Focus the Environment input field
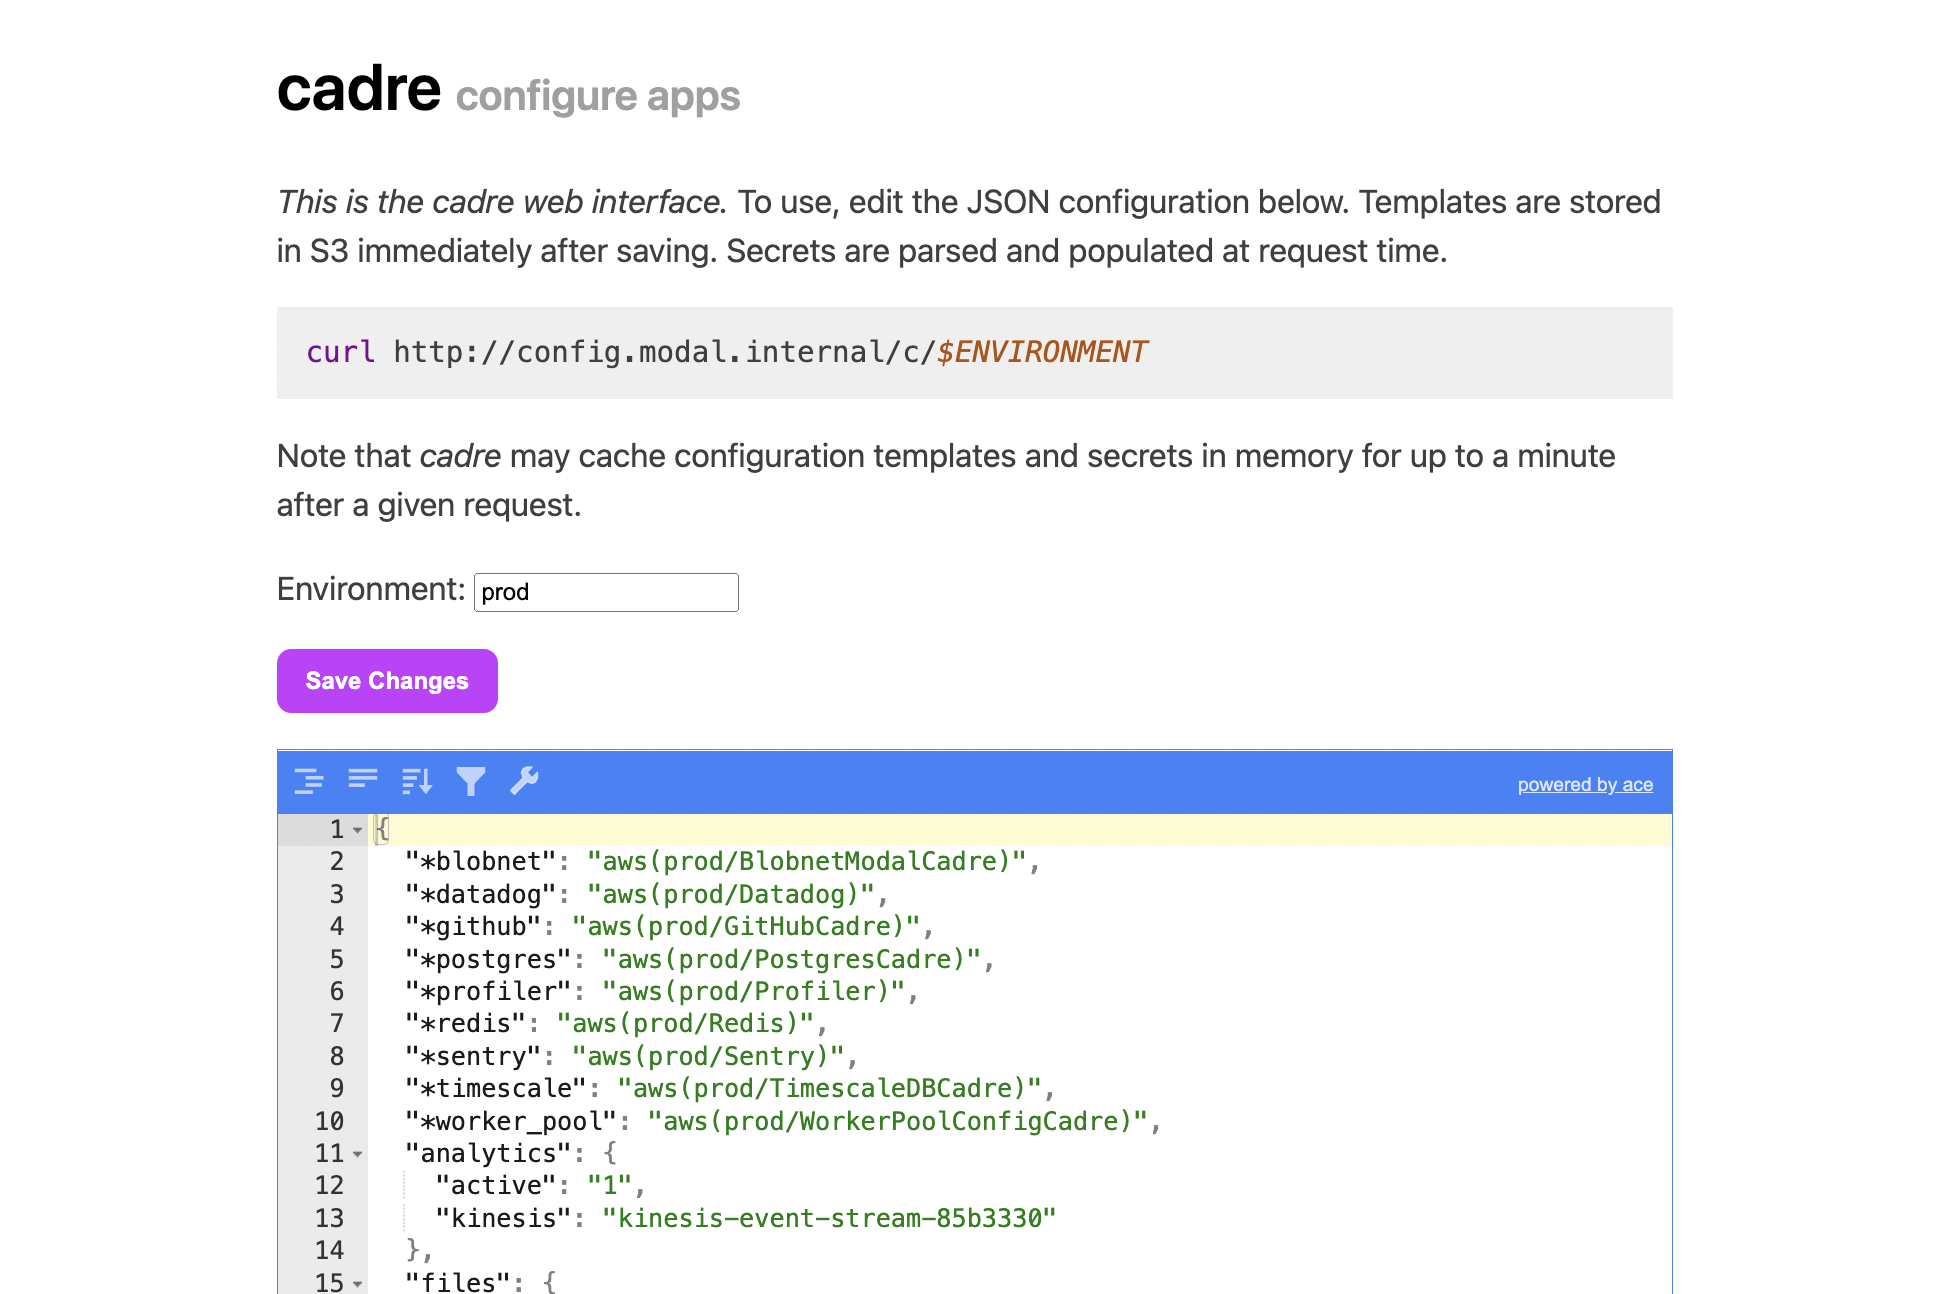 click(606, 592)
